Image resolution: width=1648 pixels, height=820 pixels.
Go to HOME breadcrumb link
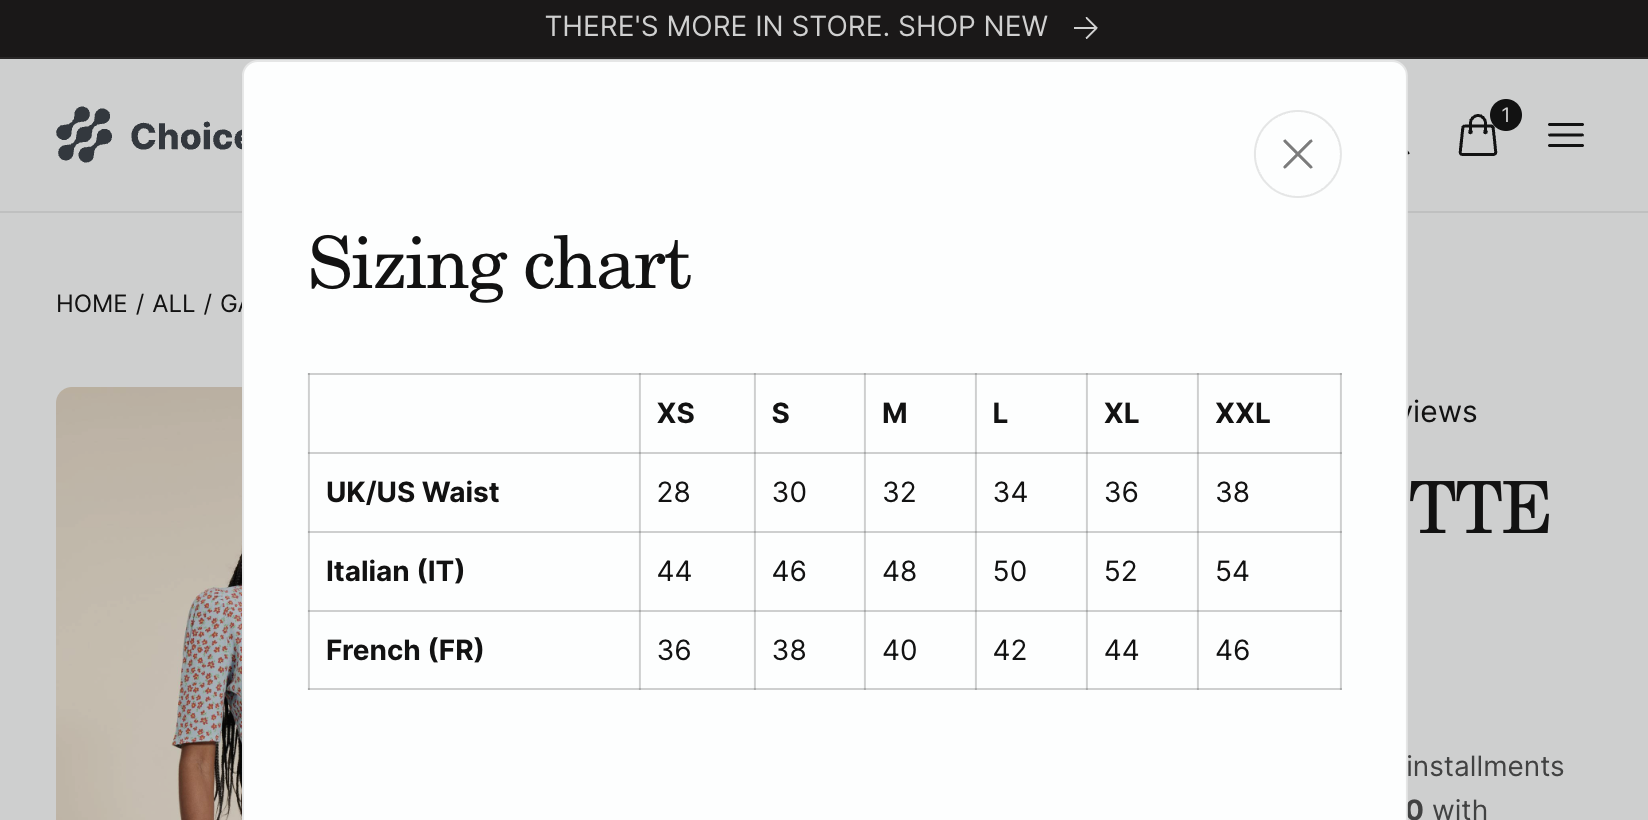coord(91,304)
